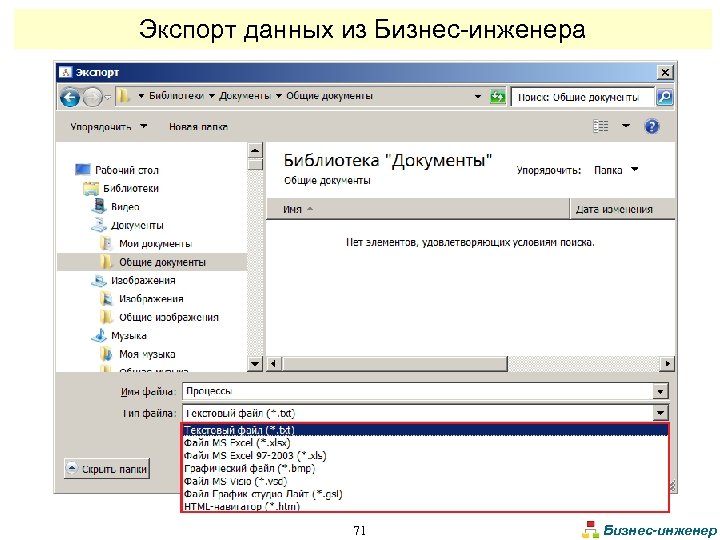Select Музыка library in the tree

point(129,336)
